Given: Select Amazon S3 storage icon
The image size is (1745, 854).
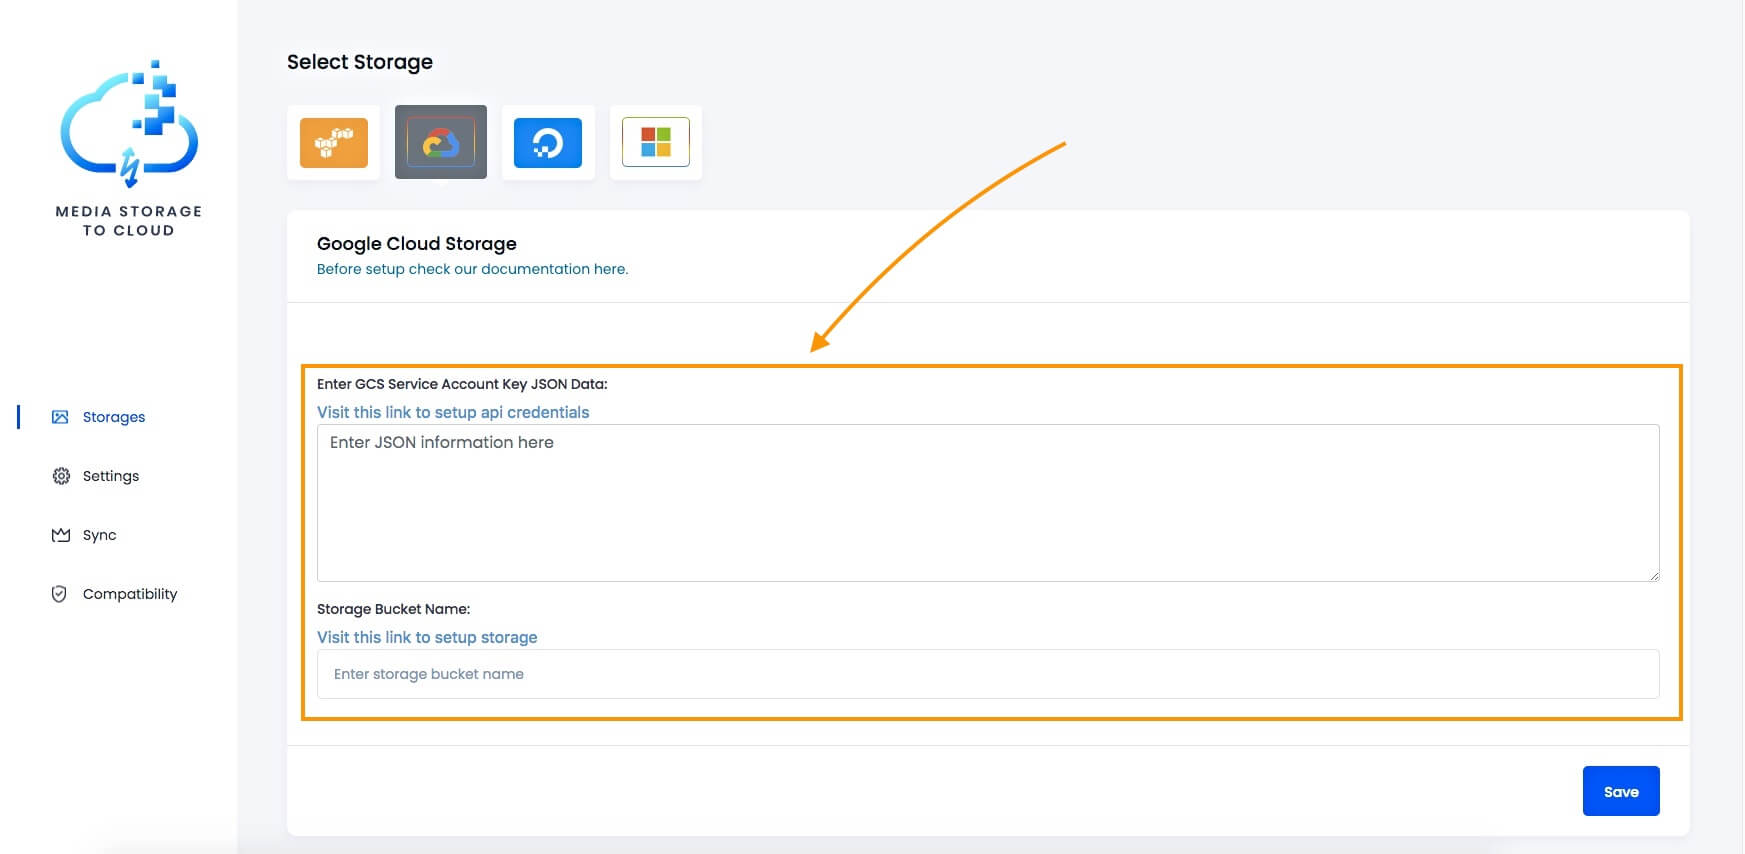Looking at the screenshot, I should tap(333, 143).
